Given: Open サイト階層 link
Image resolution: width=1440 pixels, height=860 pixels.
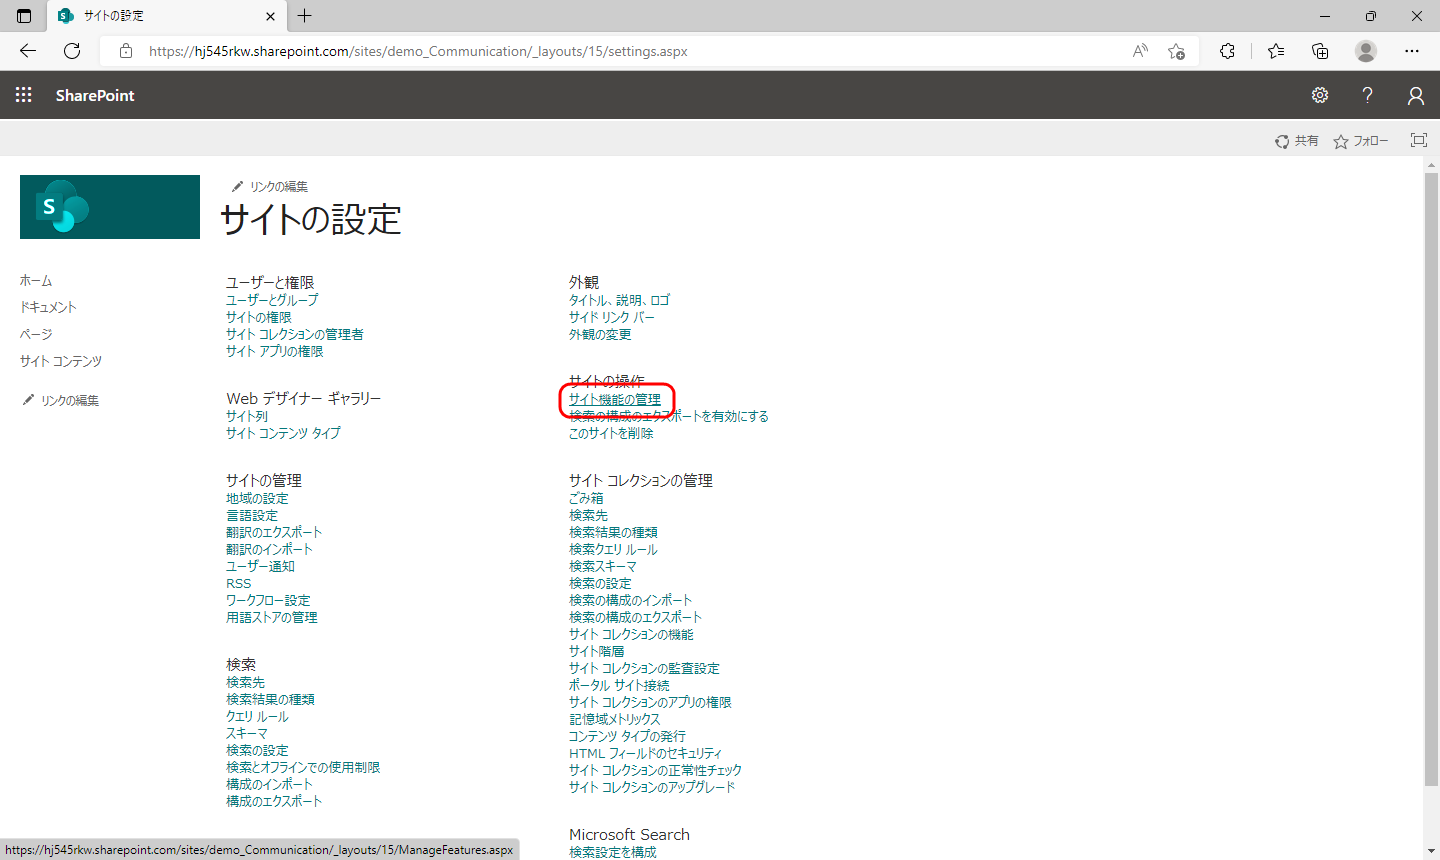Looking at the screenshot, I should coord(596,651).
